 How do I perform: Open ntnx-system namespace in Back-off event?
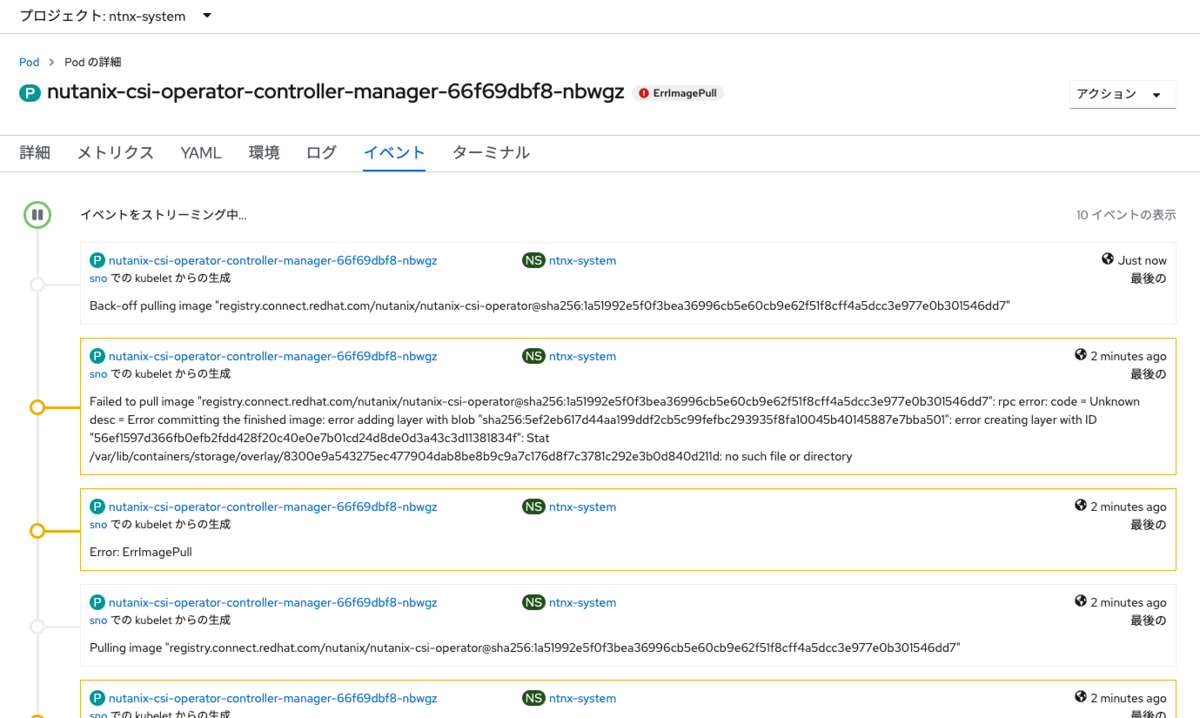pos(582,260)
